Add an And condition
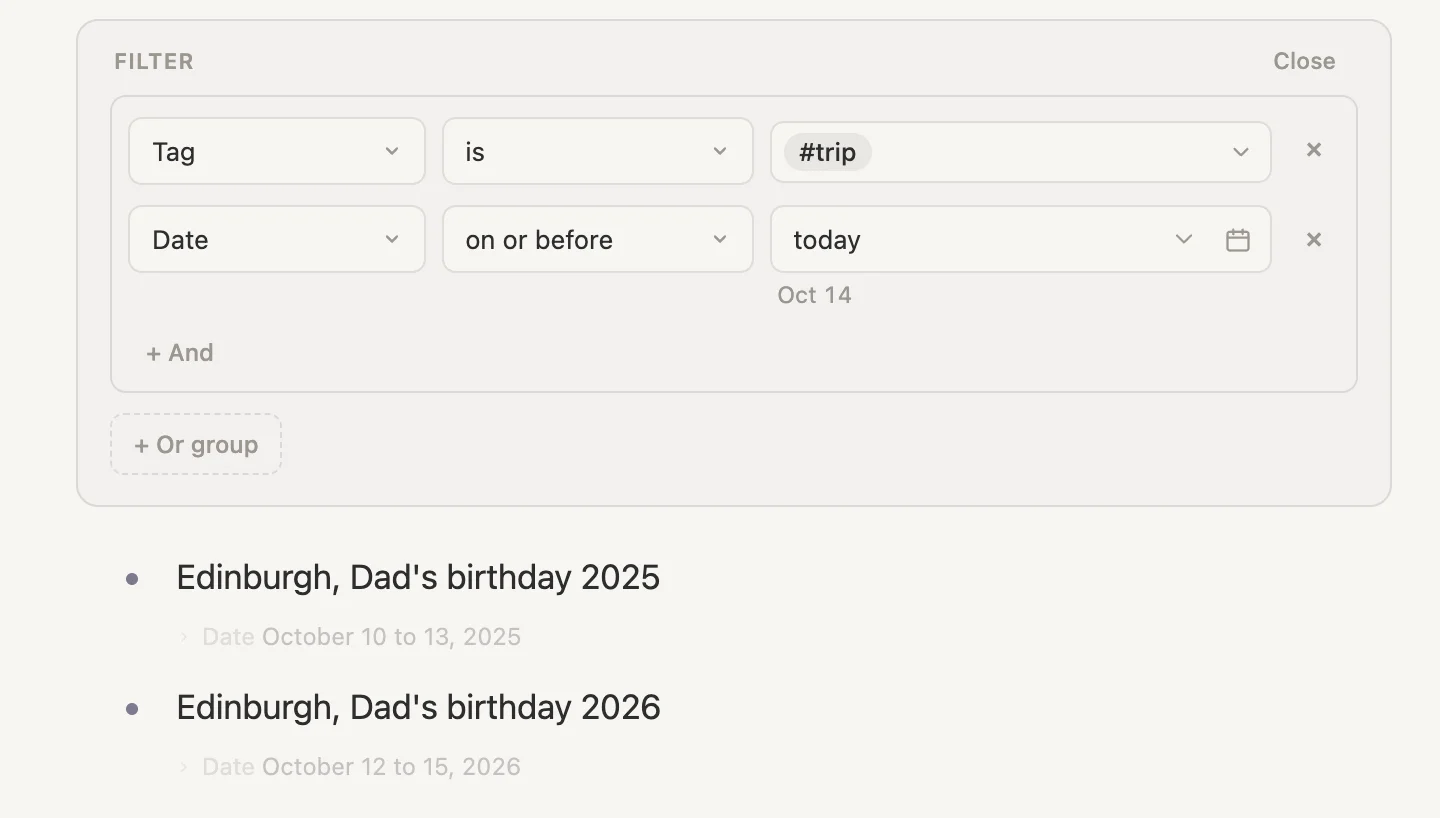1440x818 pixels. pyautogui.click(x=180, y=353)
